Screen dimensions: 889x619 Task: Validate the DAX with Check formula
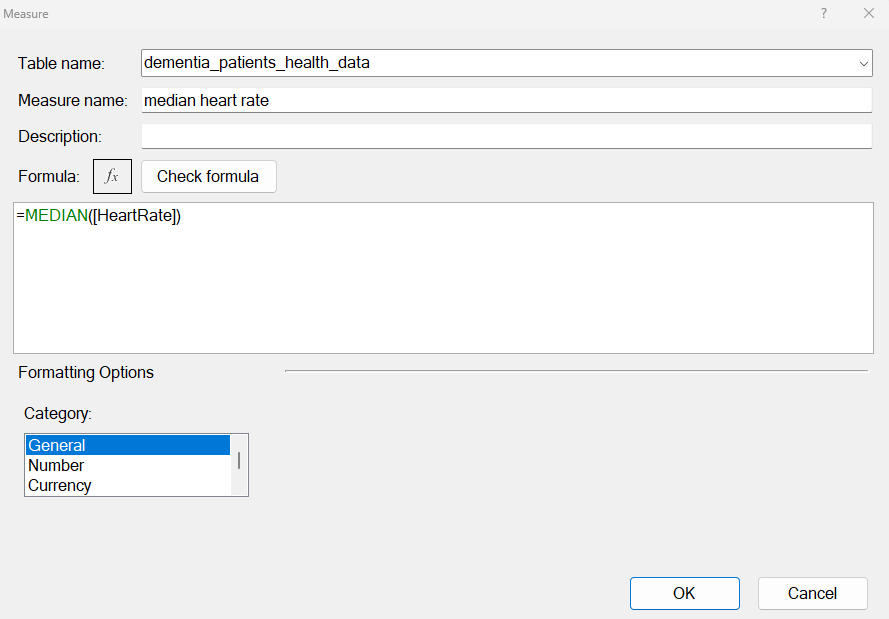pos(208,176)
